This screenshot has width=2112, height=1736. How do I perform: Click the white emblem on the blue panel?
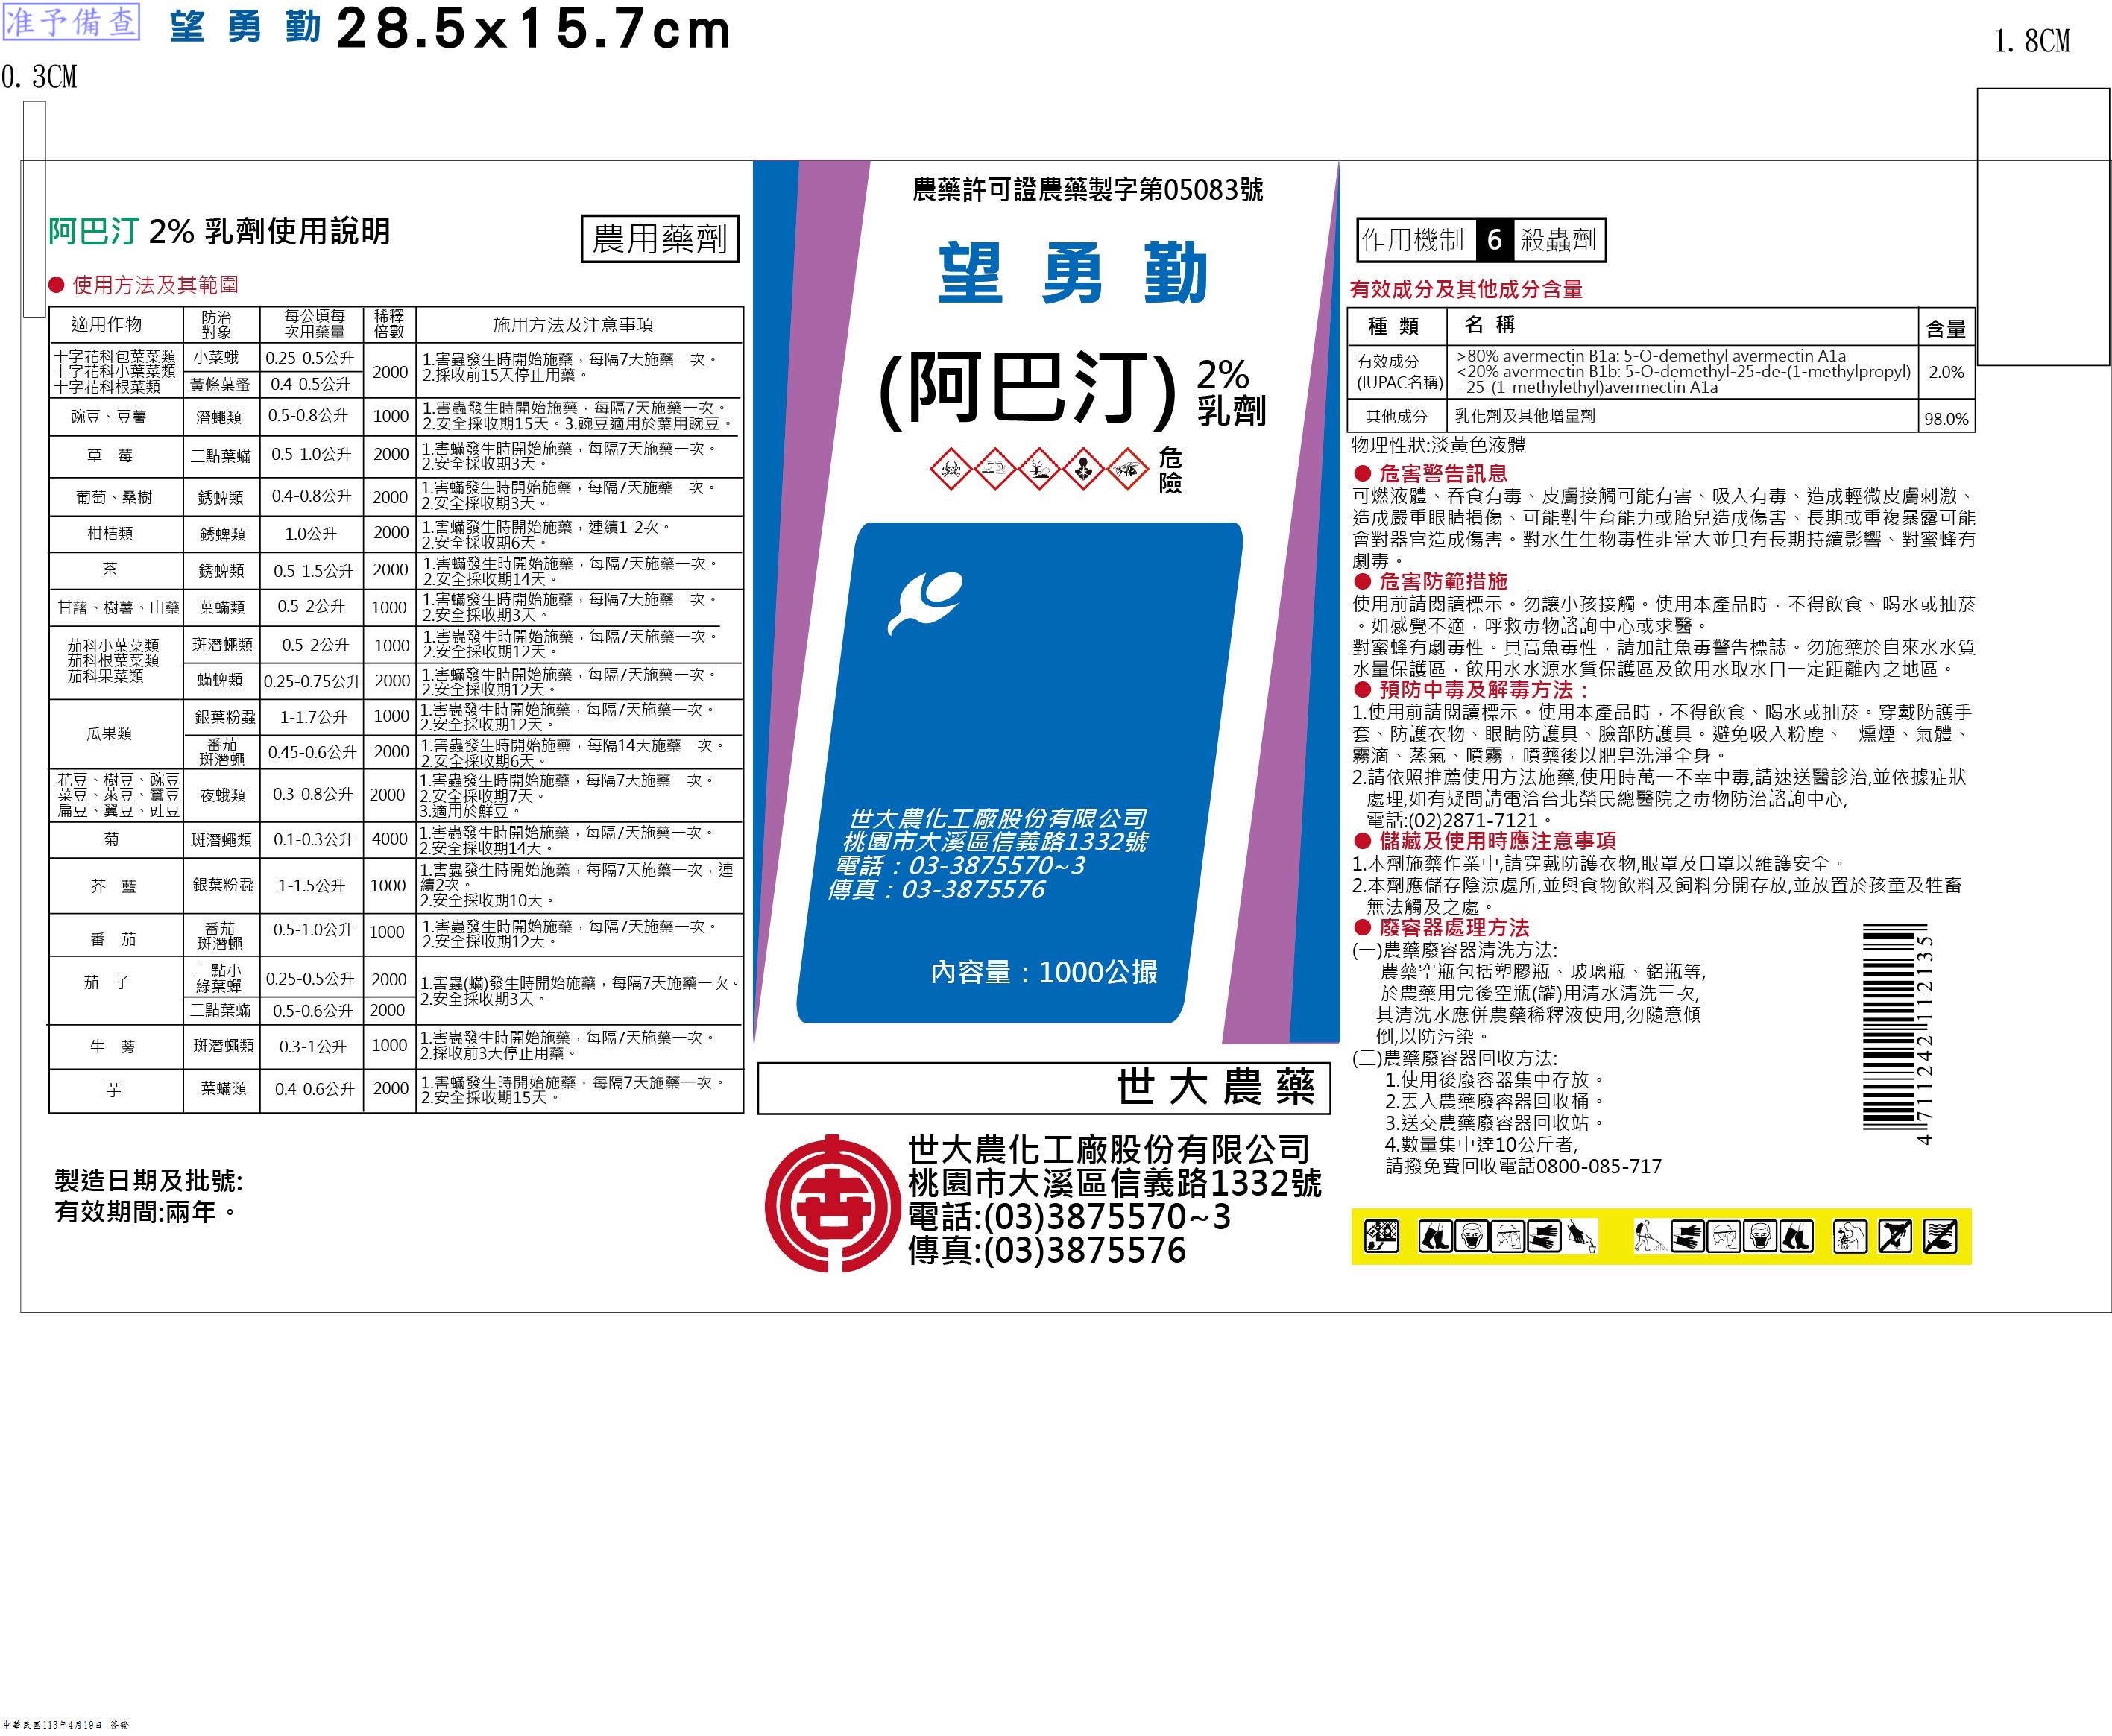pyautogui.click(x=925, y=603)
